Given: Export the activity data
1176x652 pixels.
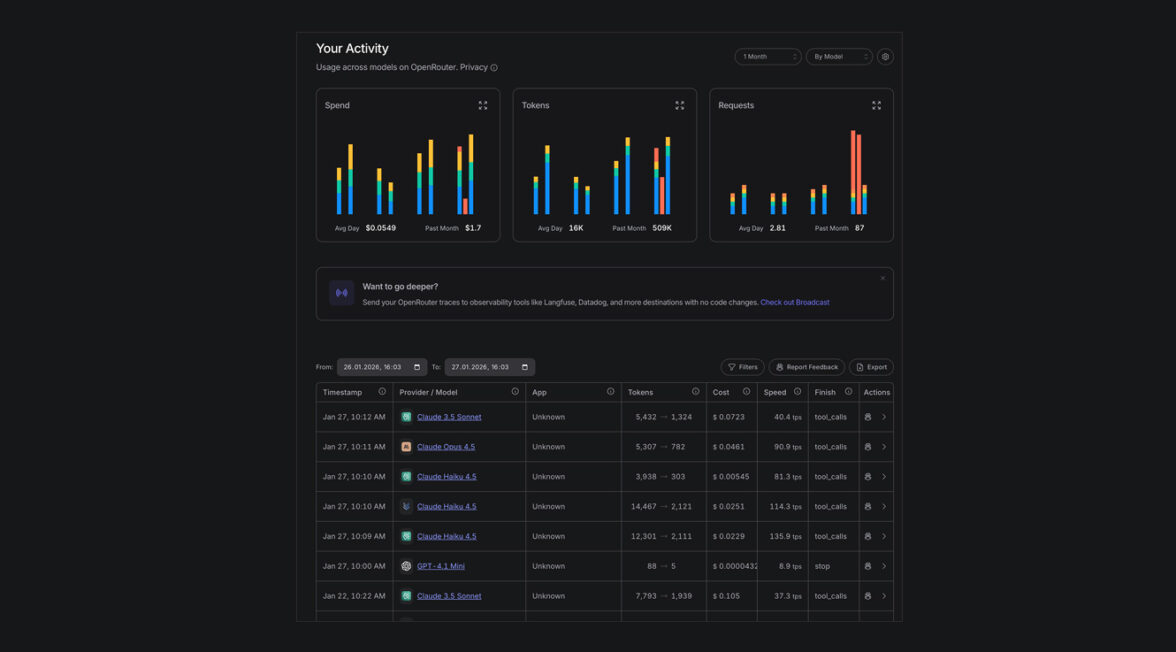Looking at the screenshot, I should [871, 368].
